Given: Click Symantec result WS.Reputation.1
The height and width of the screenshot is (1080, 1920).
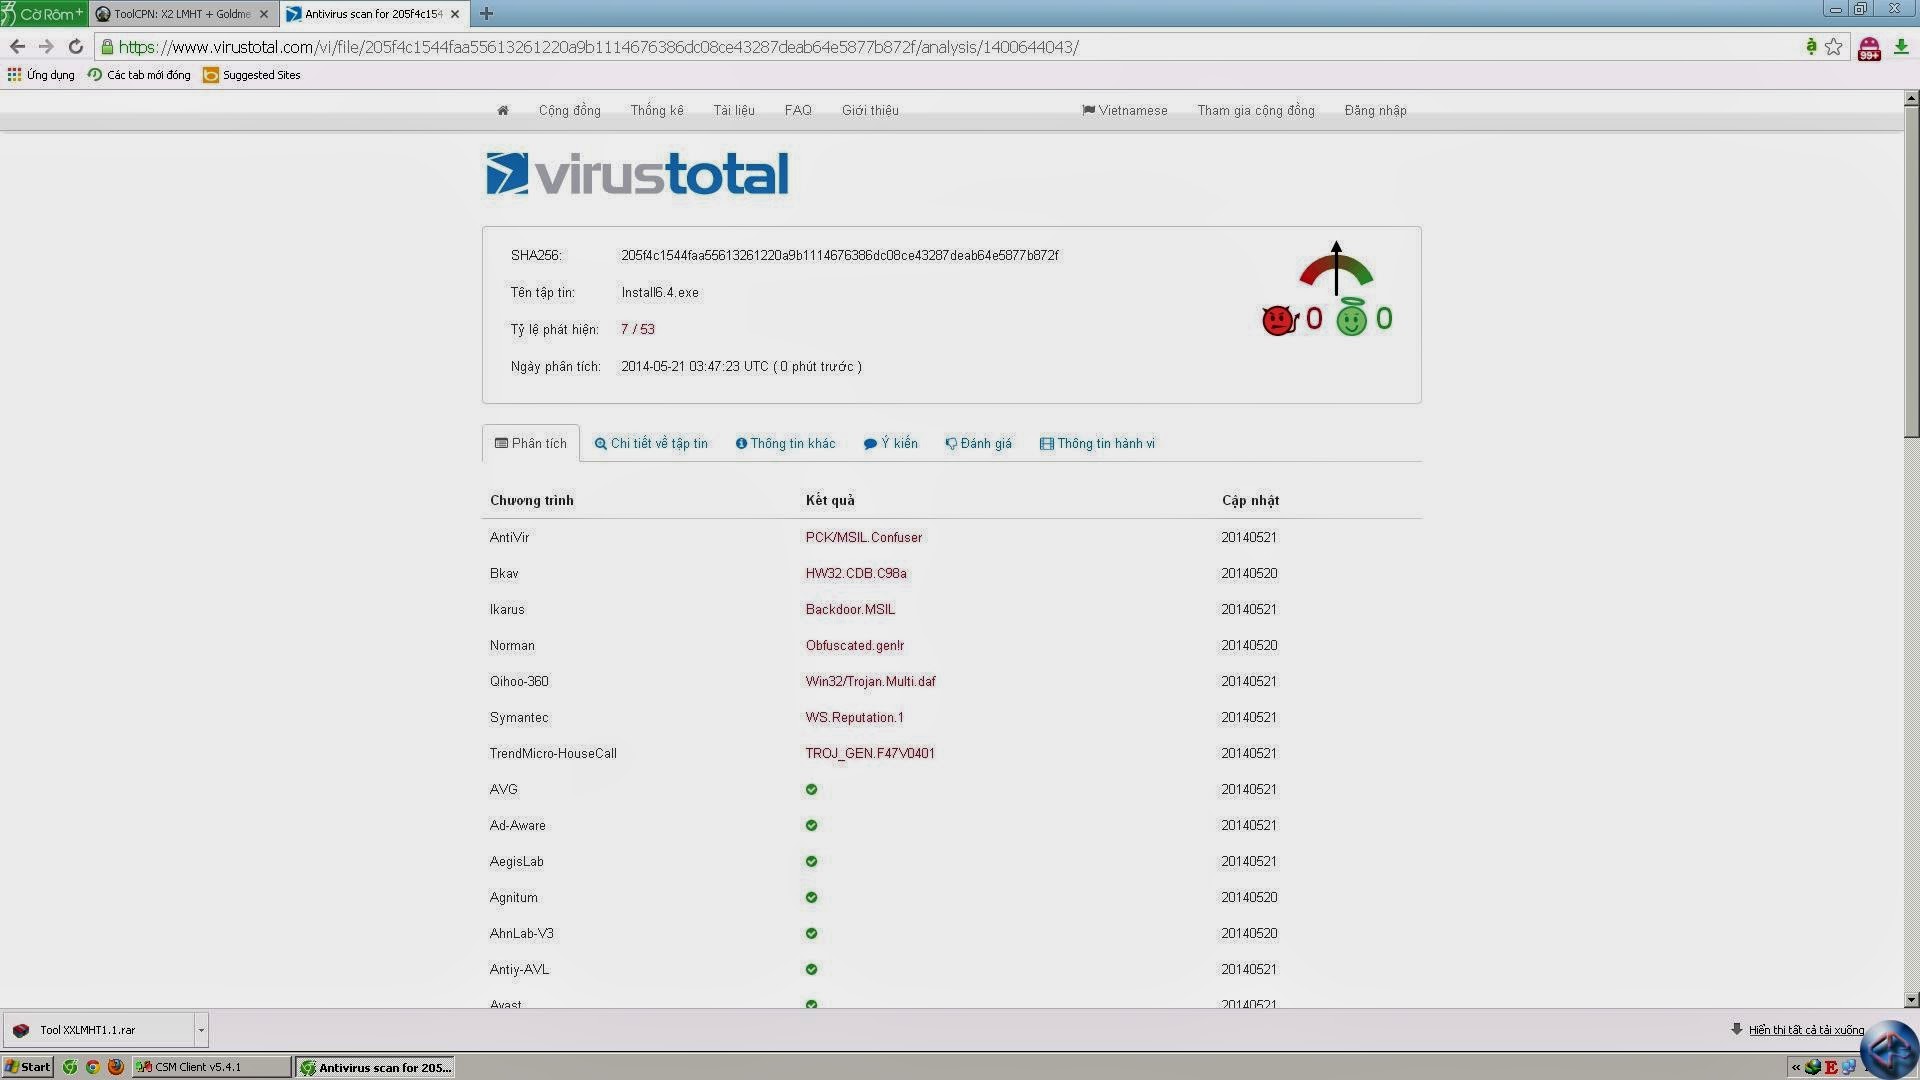Looking at the screenshot, I should [x=854, y=718].
